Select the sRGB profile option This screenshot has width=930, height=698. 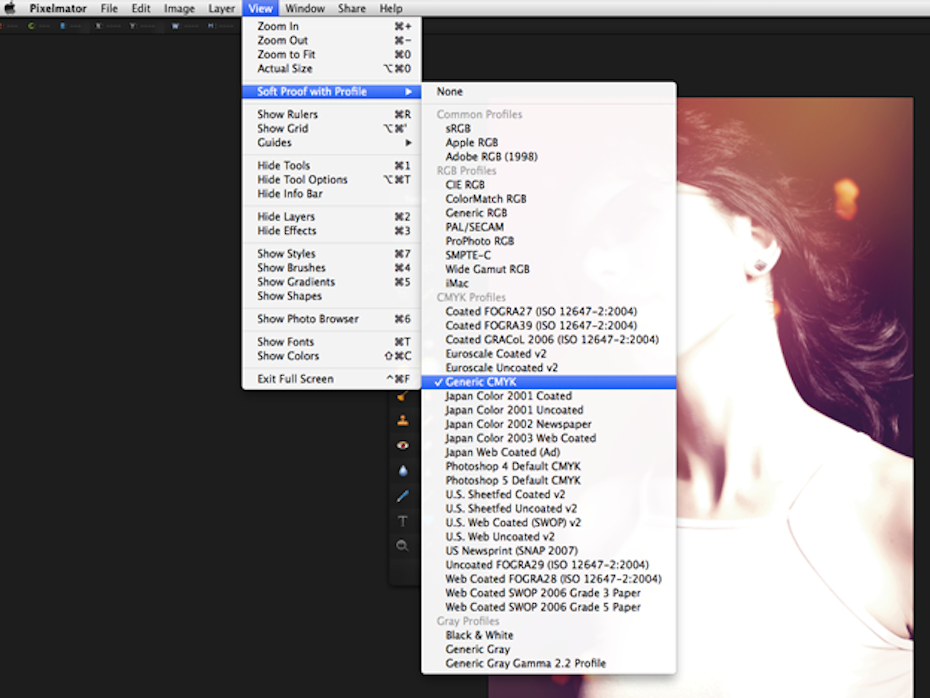click(458, 129)
